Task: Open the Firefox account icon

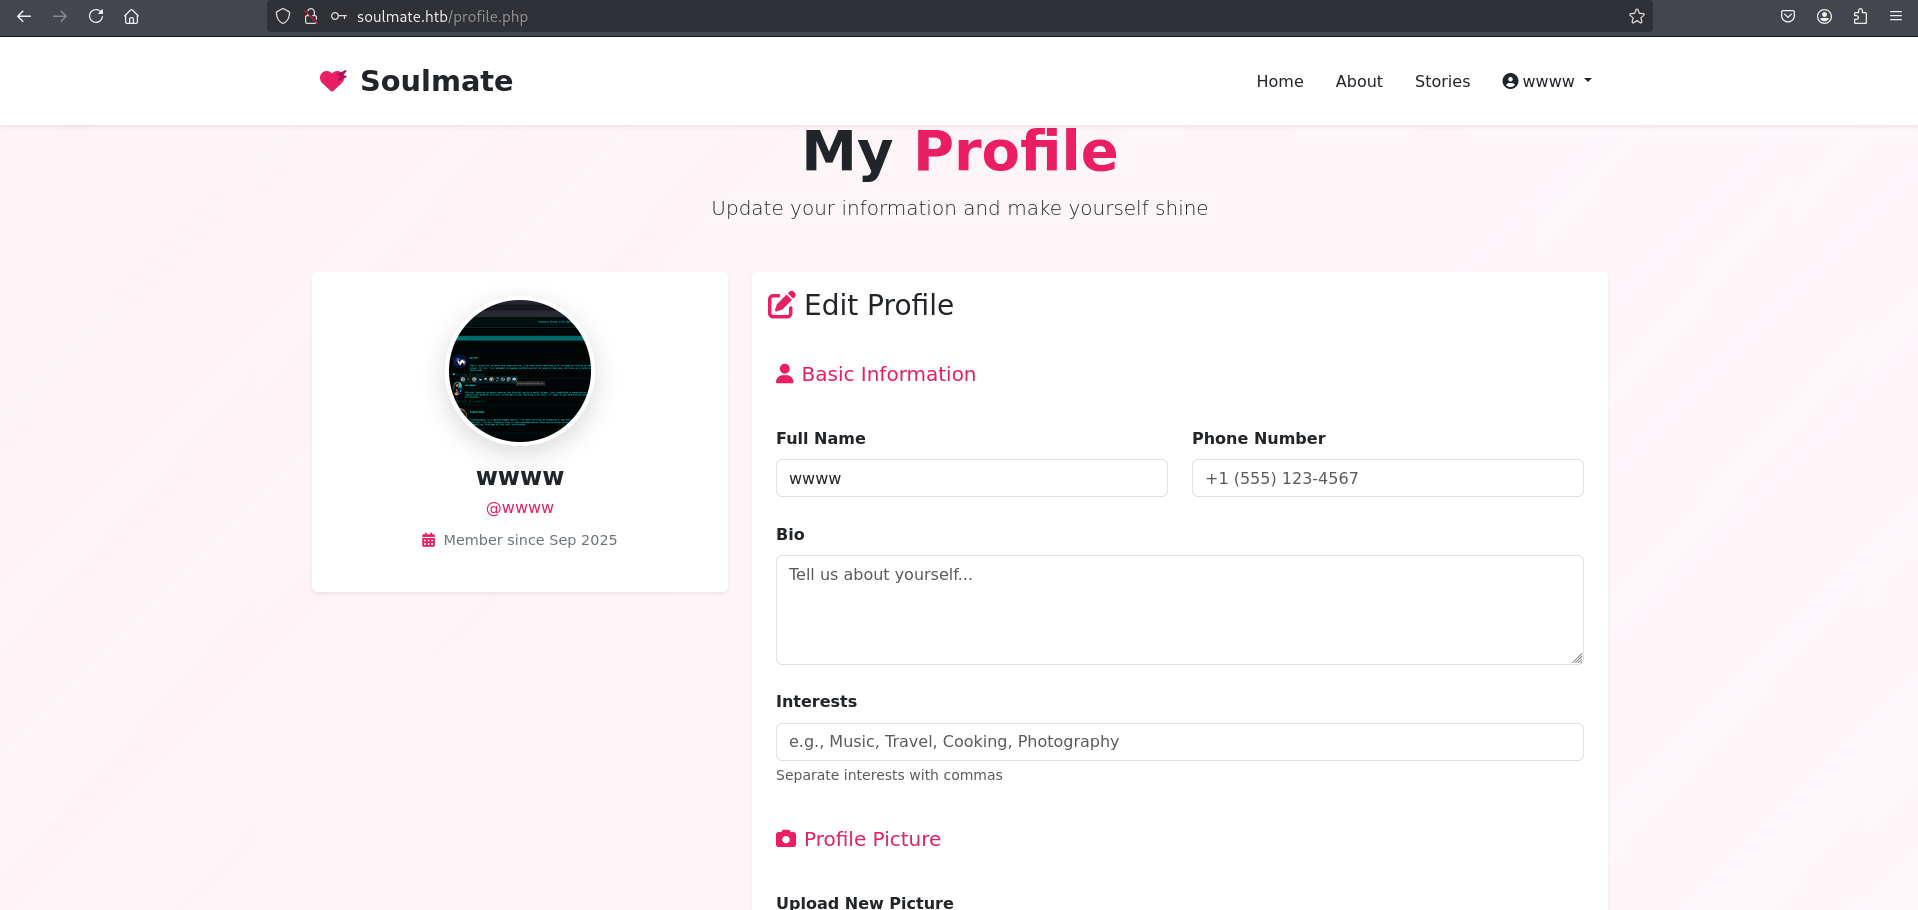Action: pos(1824,16)
